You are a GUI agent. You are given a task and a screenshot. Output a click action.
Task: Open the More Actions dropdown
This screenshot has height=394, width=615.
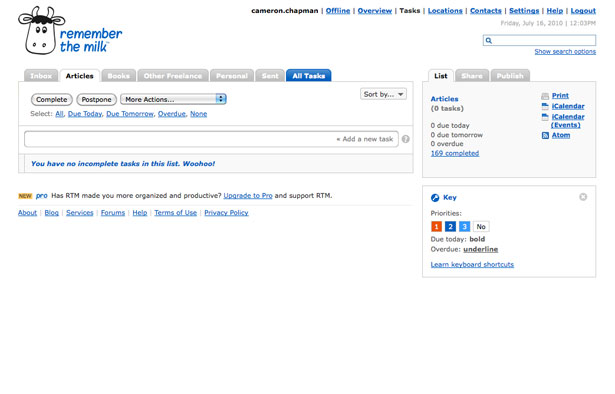(x=173, y=99)
